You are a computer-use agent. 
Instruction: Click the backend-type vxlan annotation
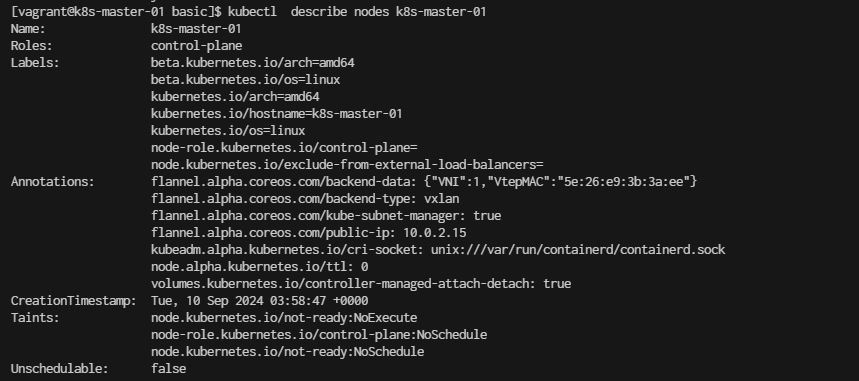305,198
